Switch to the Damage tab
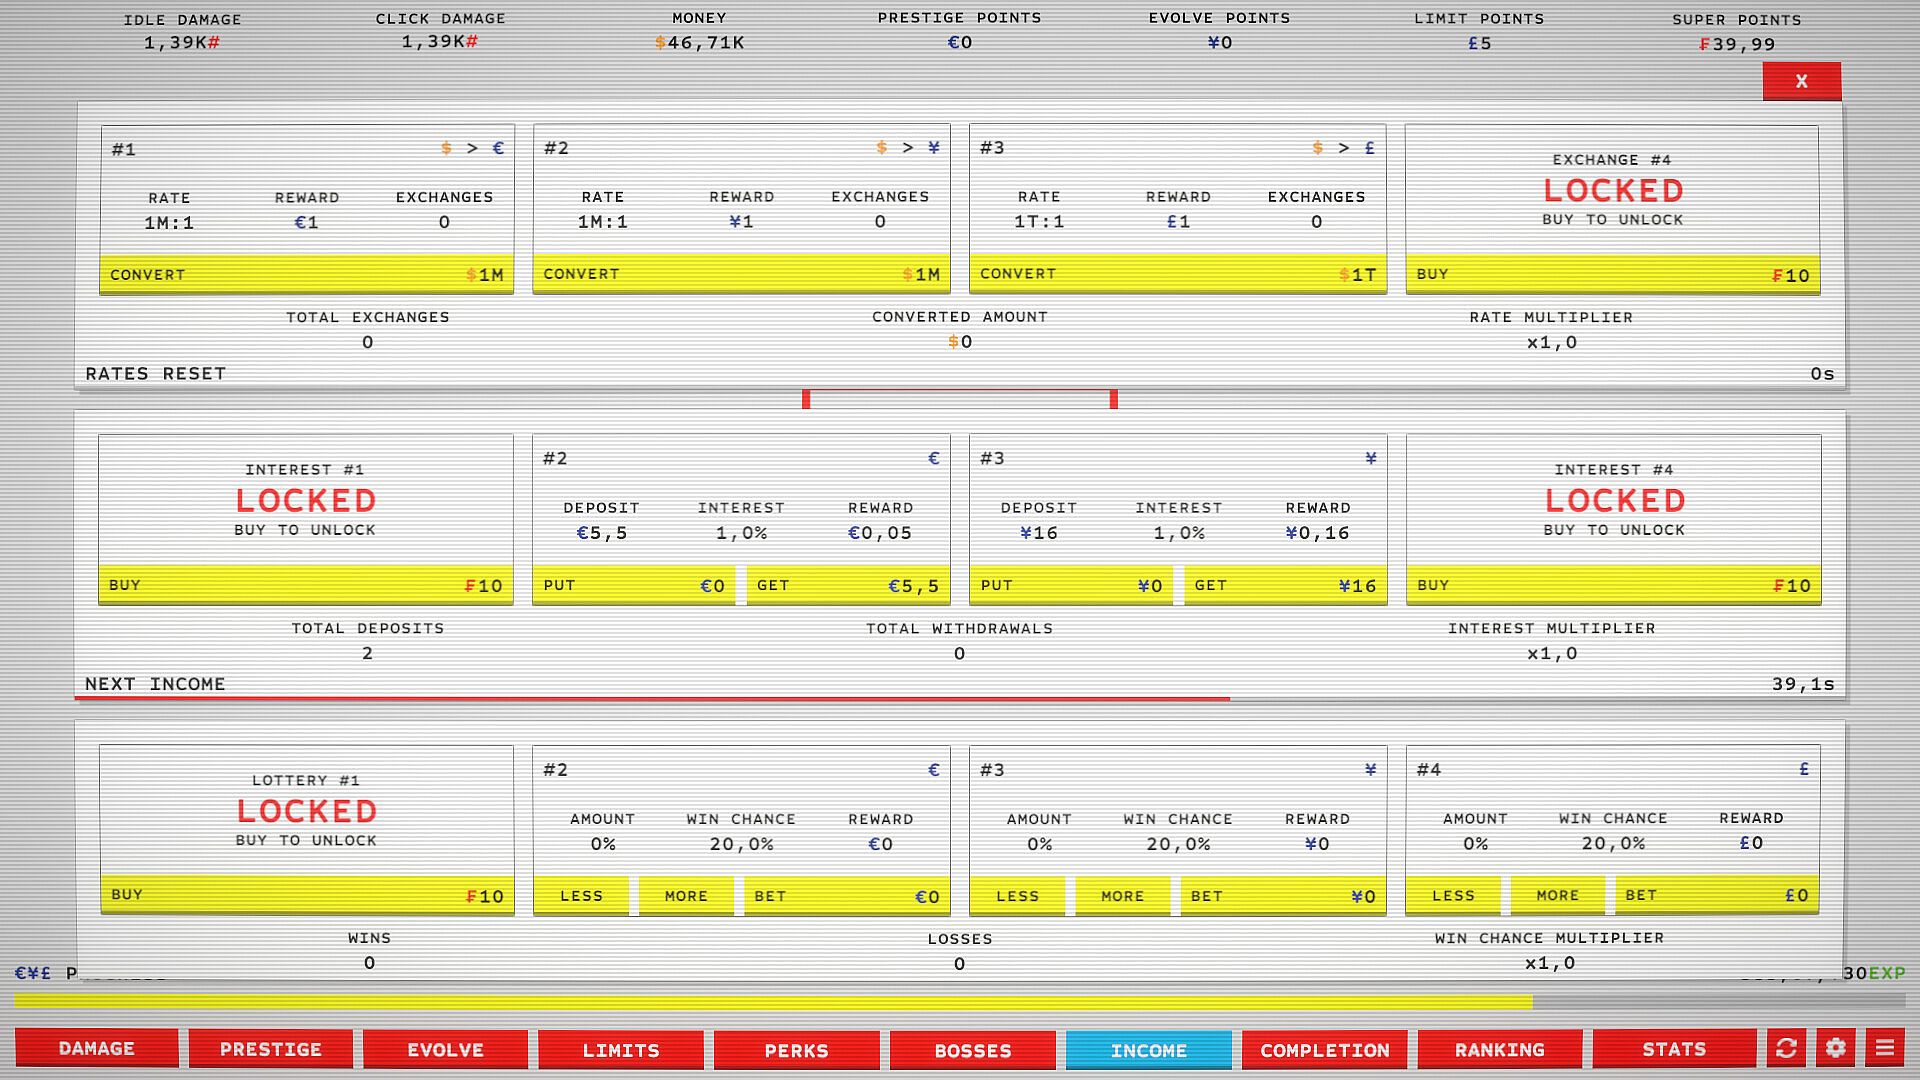The height and width of the screenshot is (1080, 1920). [x=97, y=1048]
